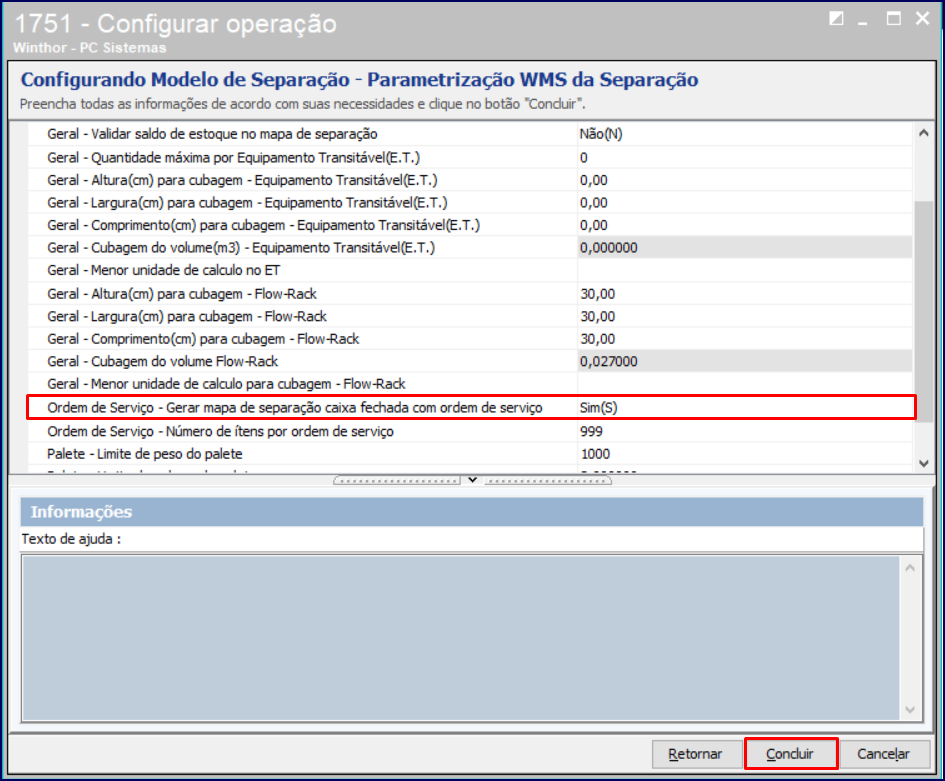Edit the value 999 for número de ítens

tap(745, 431)
